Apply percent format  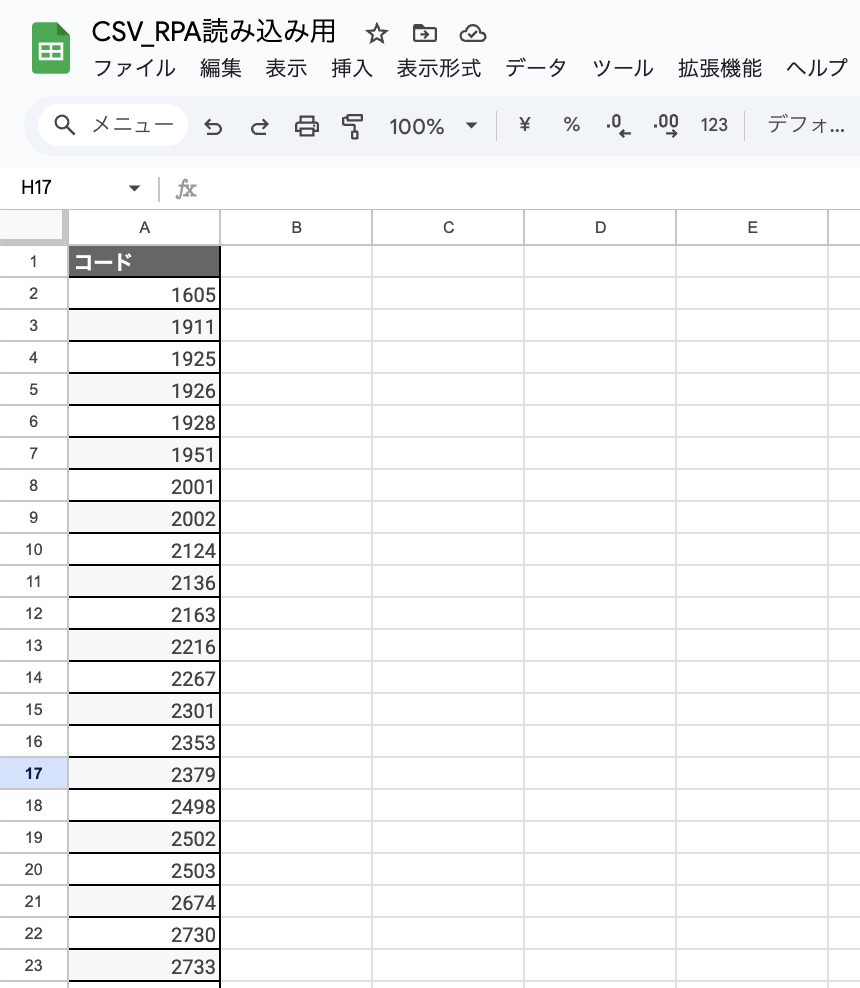(x=571, y=125)
